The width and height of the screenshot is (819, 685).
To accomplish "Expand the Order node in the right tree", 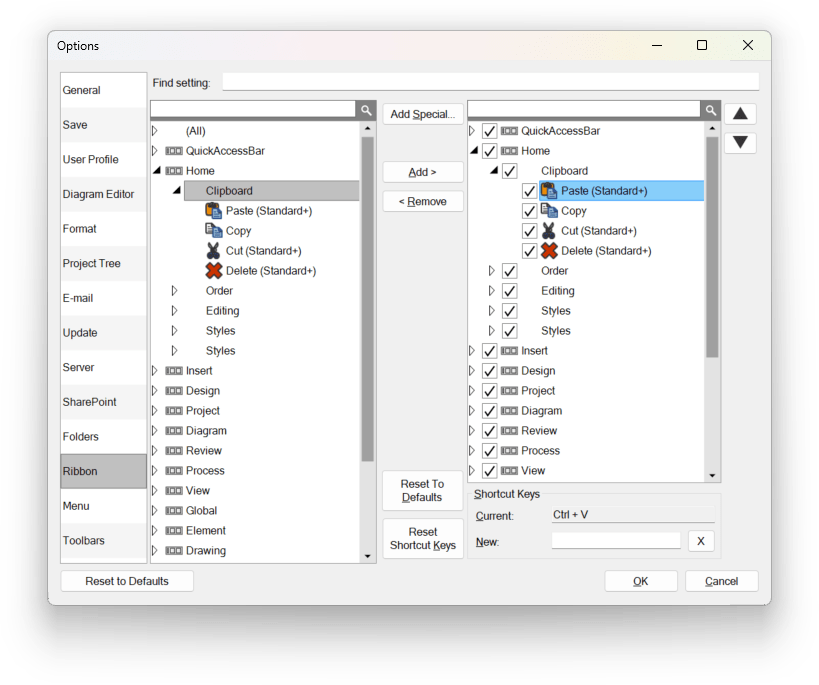I will pos(490,270).
